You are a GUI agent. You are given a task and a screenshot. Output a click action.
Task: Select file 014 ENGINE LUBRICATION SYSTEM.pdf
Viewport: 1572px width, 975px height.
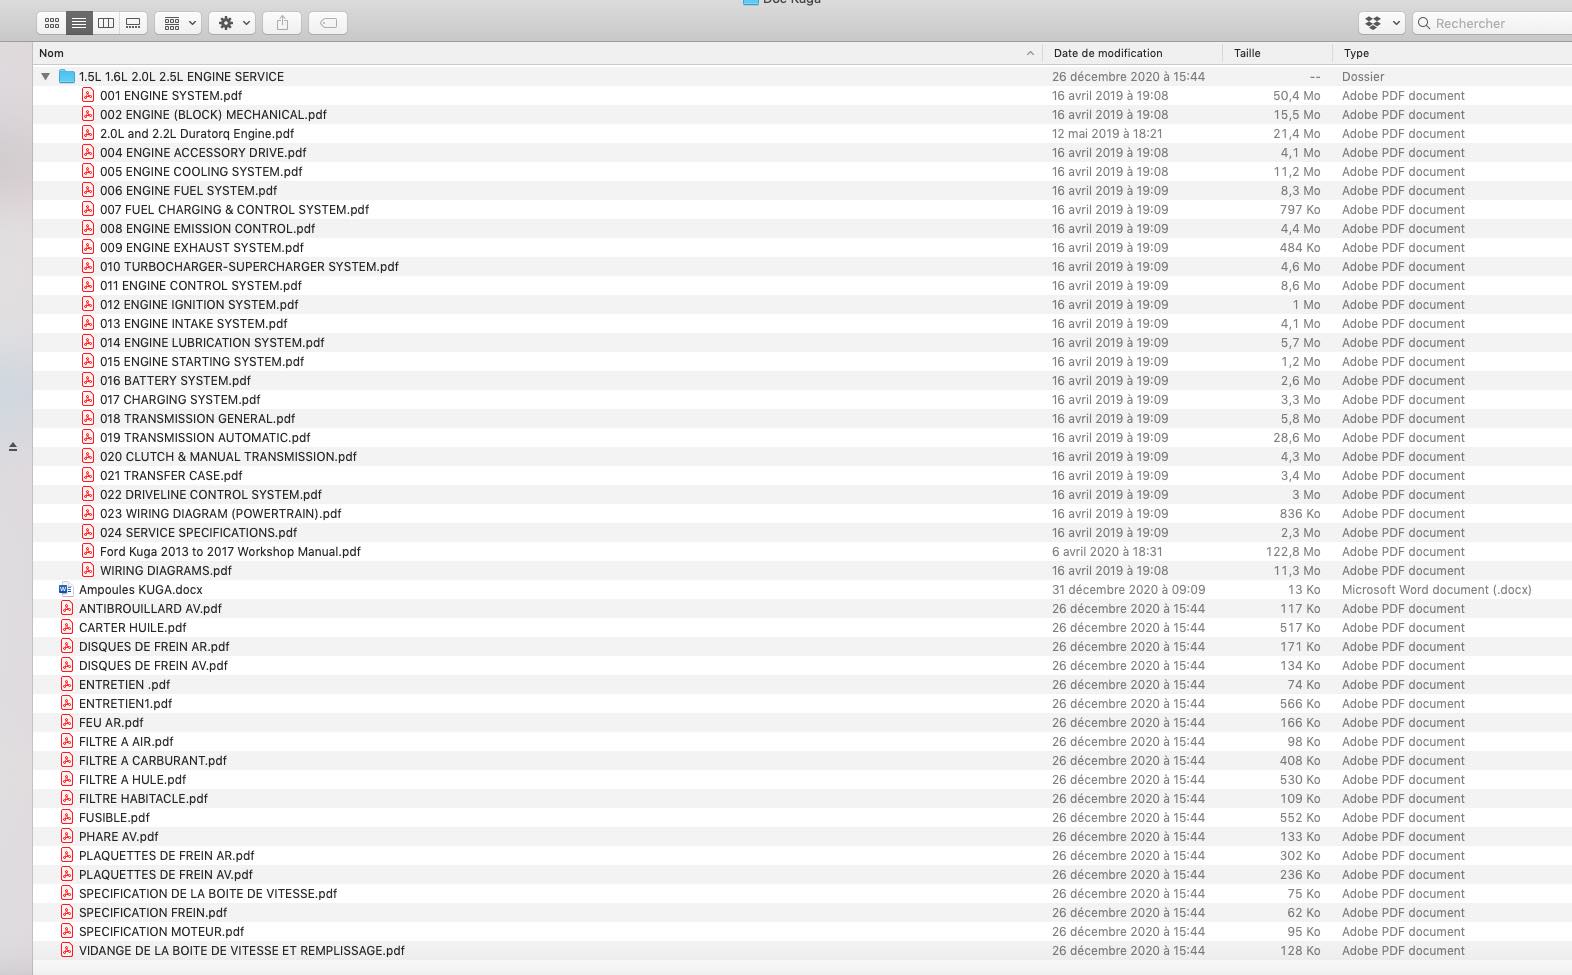pyautogui.click(x=212, y=342)
